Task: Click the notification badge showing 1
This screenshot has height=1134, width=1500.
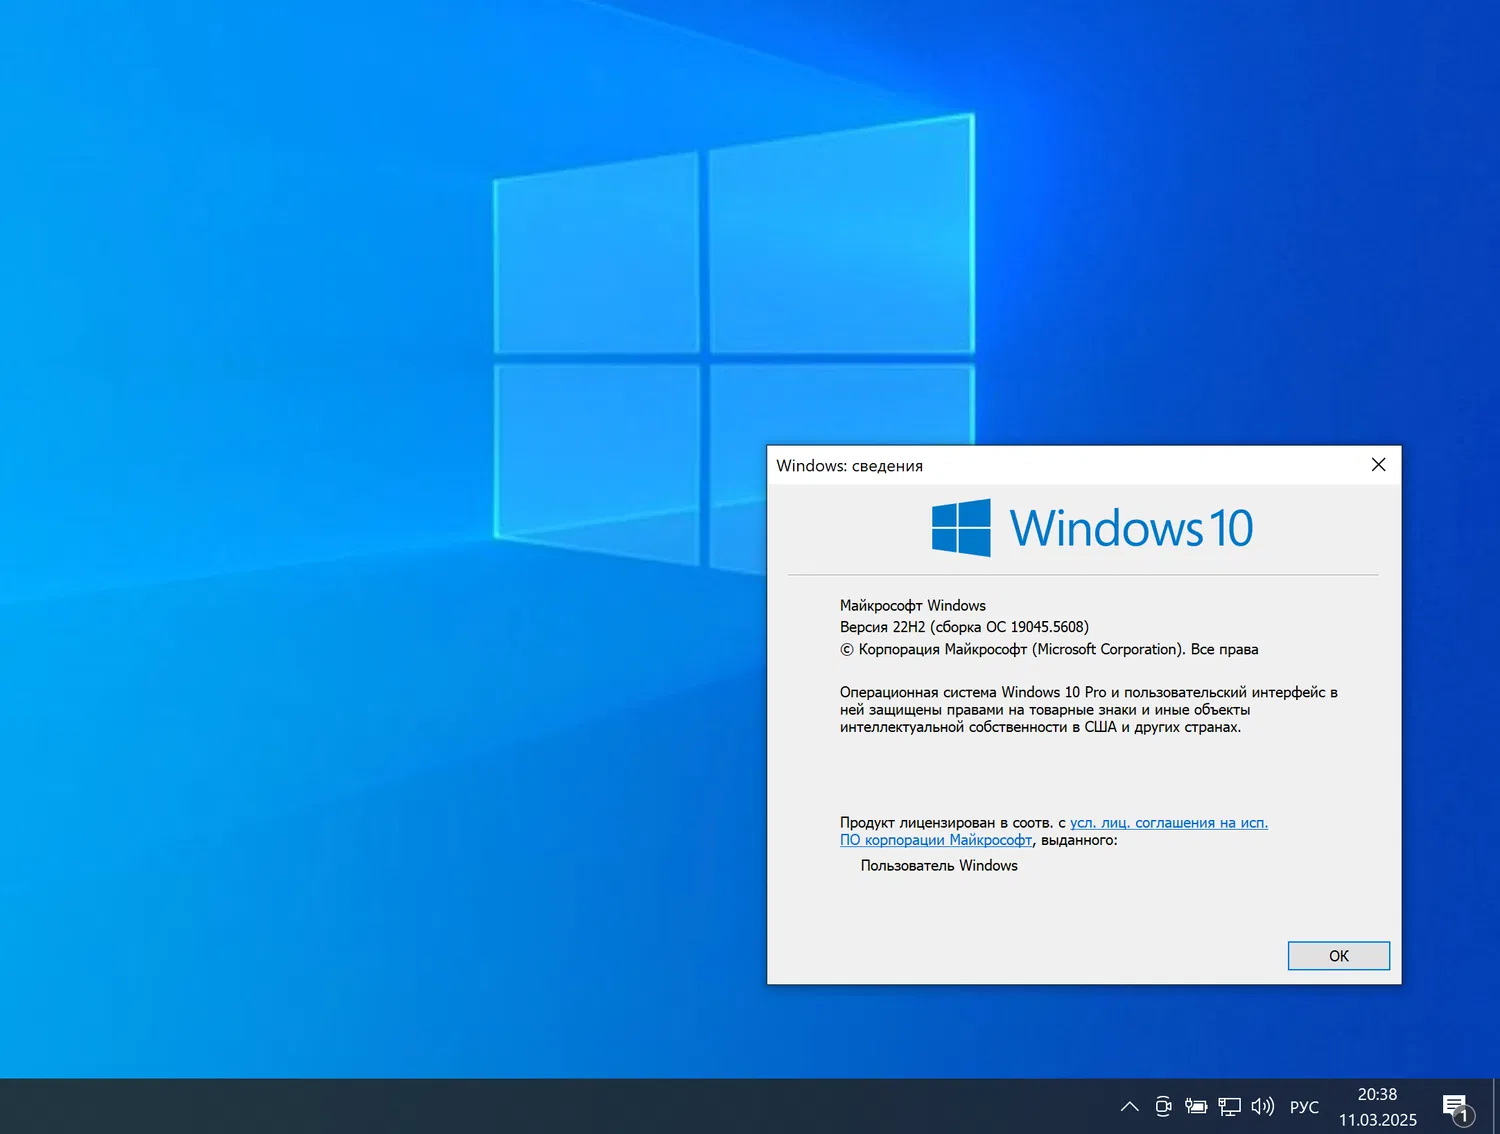Action: pyautogui.click(x=1466, y=1117)
